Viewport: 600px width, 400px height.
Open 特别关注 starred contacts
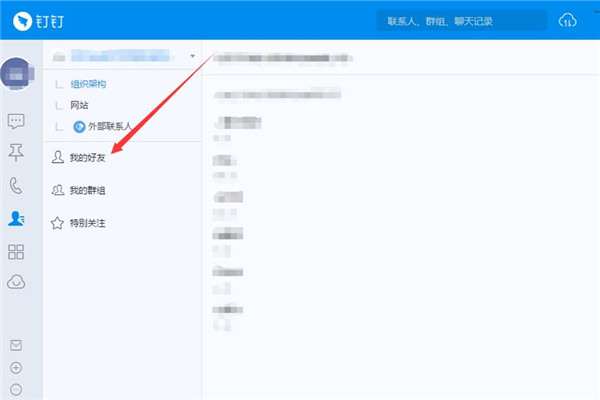pos(87,222)
